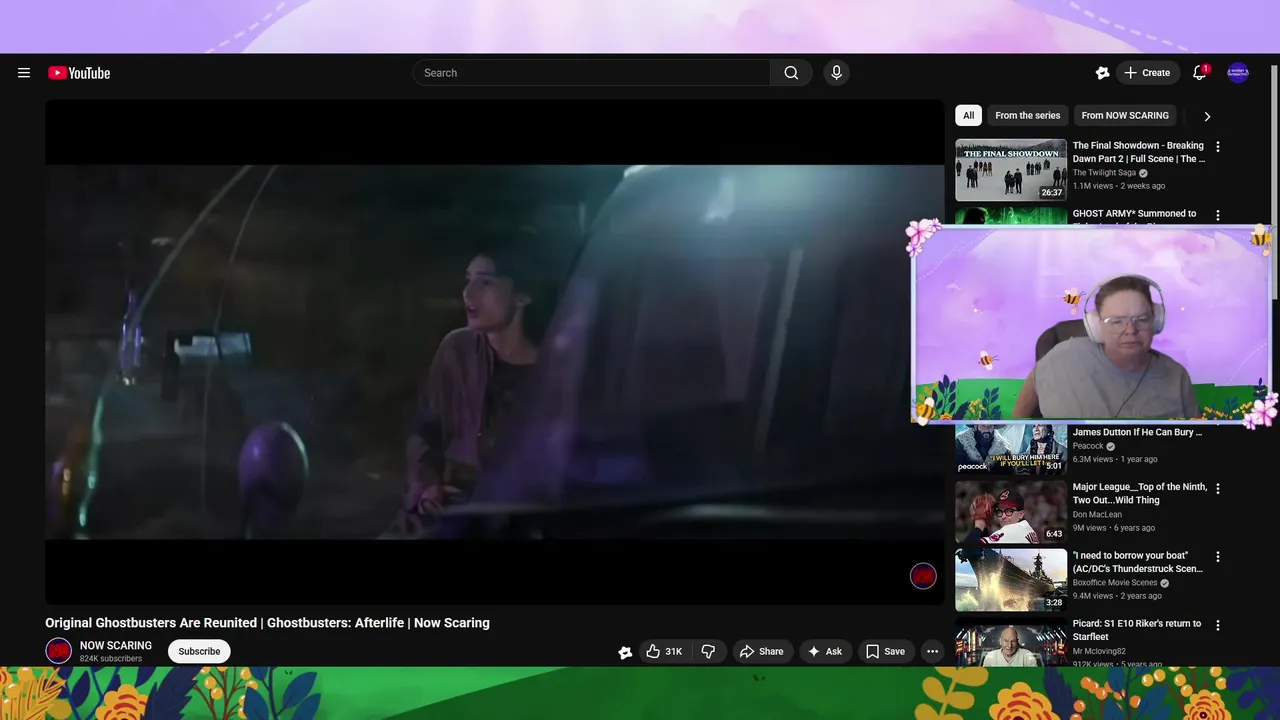Click the video player to pause playback
Image resolution: width=1280 pixels, height=720 pixels.
494,352
